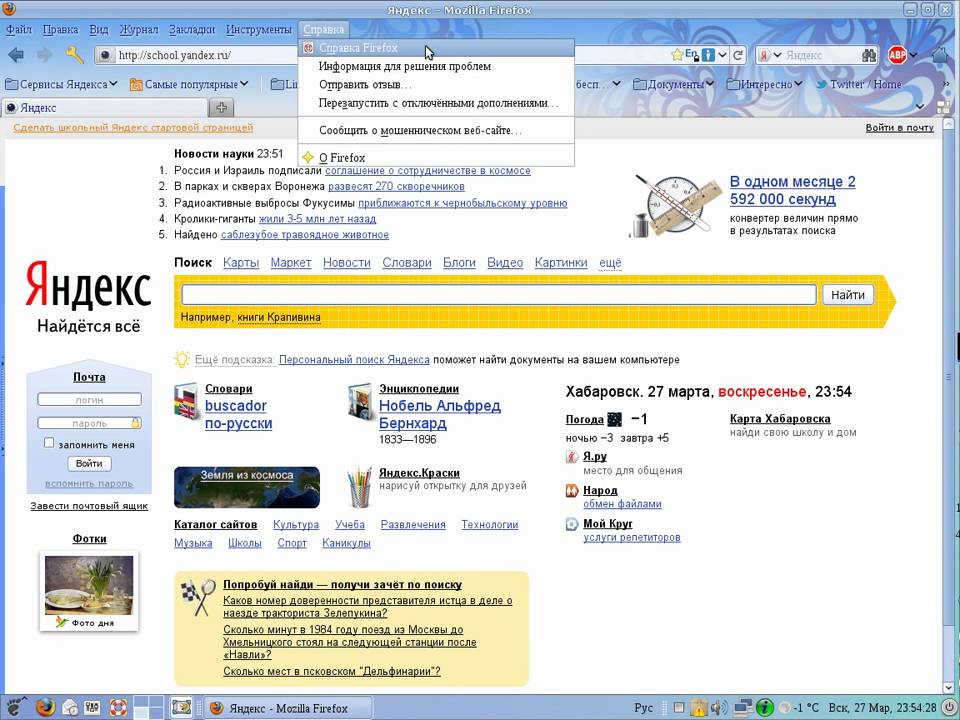The image size is (960, 720).
Task: Click the пароль input field
Action: [x=89, y=423]
